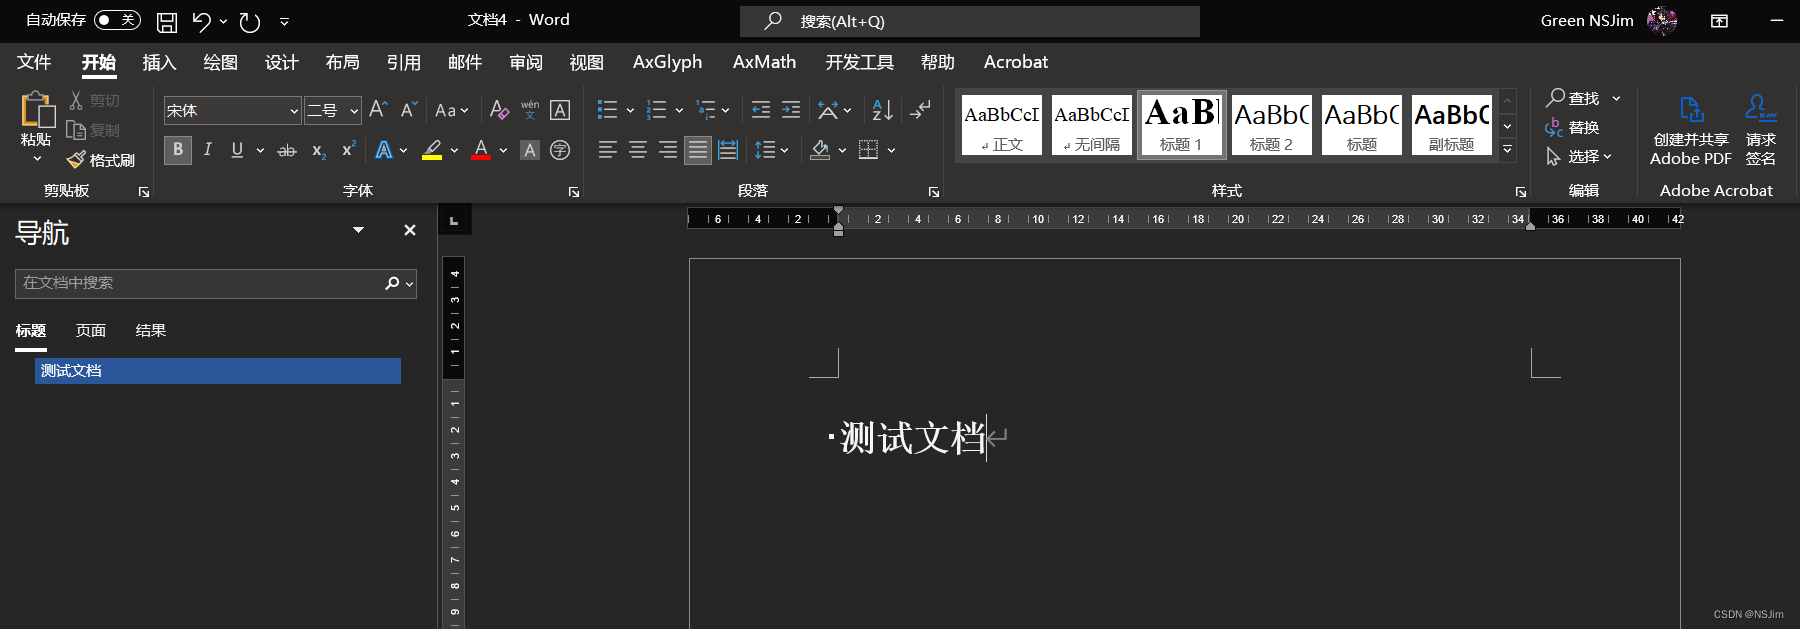This screenshot has height=629, width=1800.
Task: Apply the Subtitle (副标题) style
Action: coord(1451,124)
